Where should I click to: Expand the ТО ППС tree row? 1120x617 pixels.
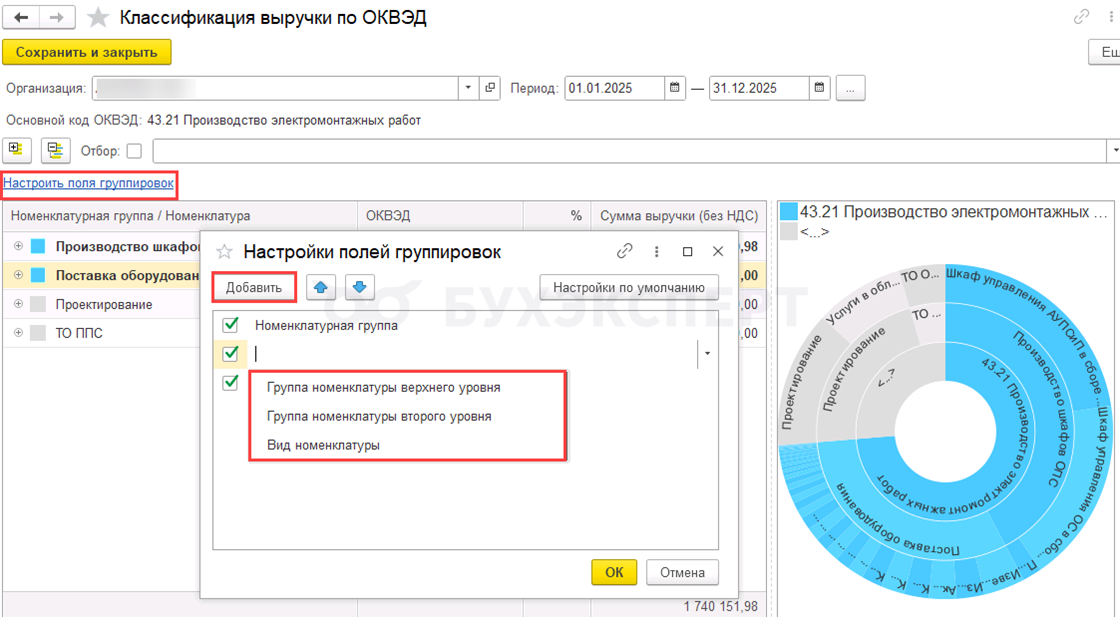[18, 333]
